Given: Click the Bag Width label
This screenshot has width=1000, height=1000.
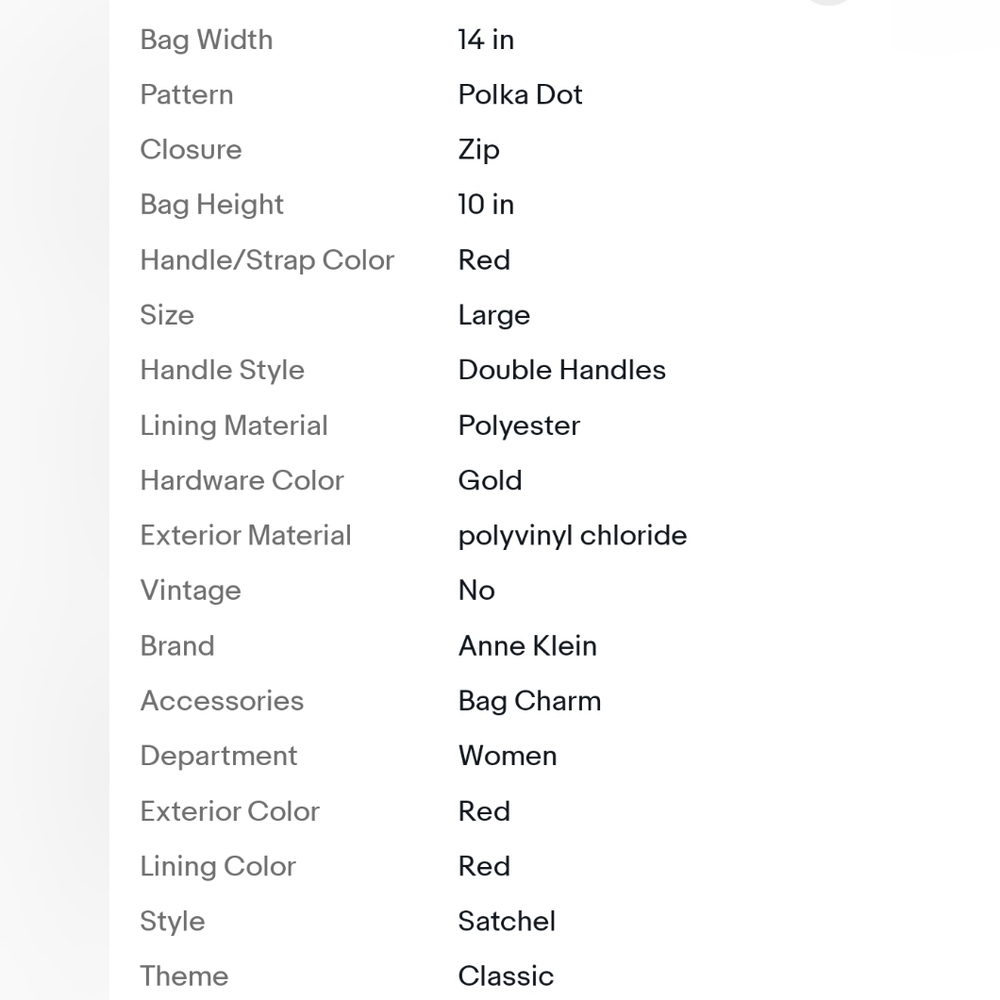Looking at the screenshot, I should [x=207, y=40].
